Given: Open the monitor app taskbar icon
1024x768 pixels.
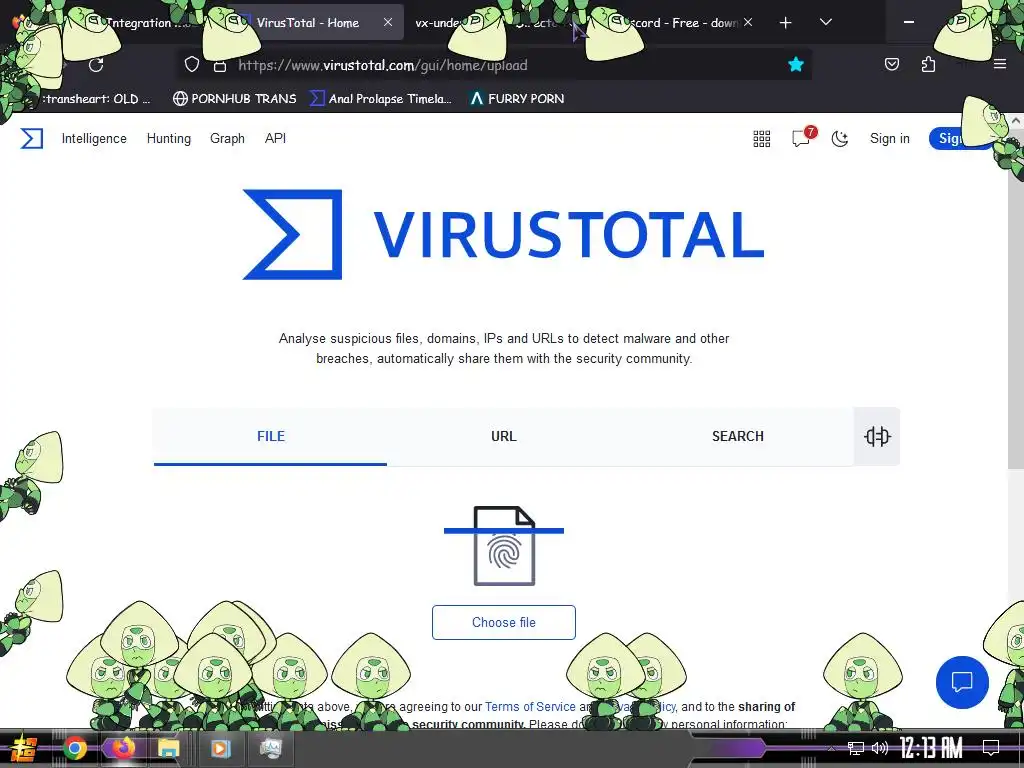Looking at the screenshot, I should click(270, 748).
